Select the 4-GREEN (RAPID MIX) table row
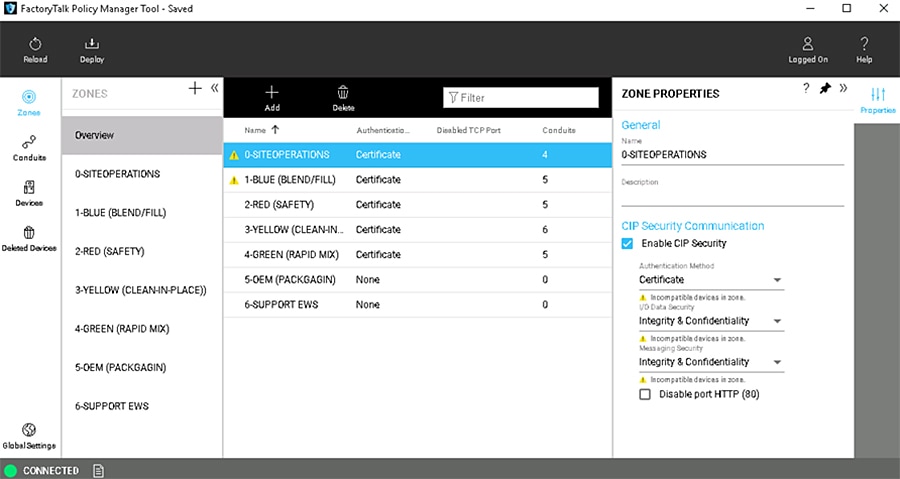Viewport: 900px width, 479px height. click(417, 255)
